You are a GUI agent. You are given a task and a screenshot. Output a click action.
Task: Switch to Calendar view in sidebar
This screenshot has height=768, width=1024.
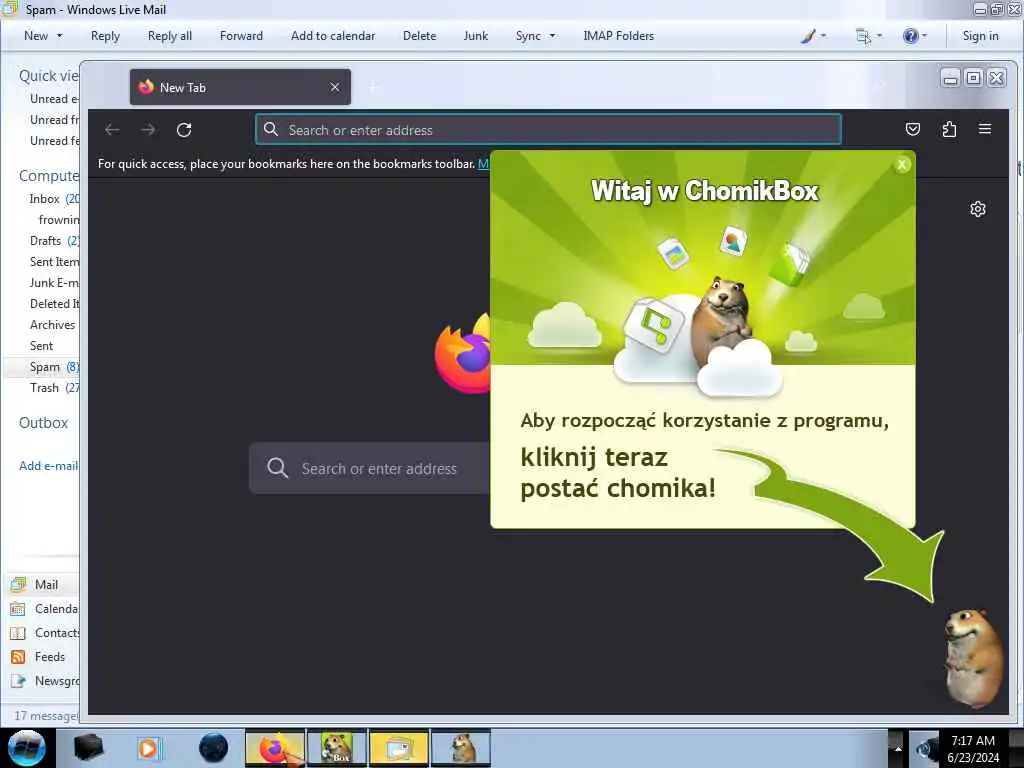point(44,609)
